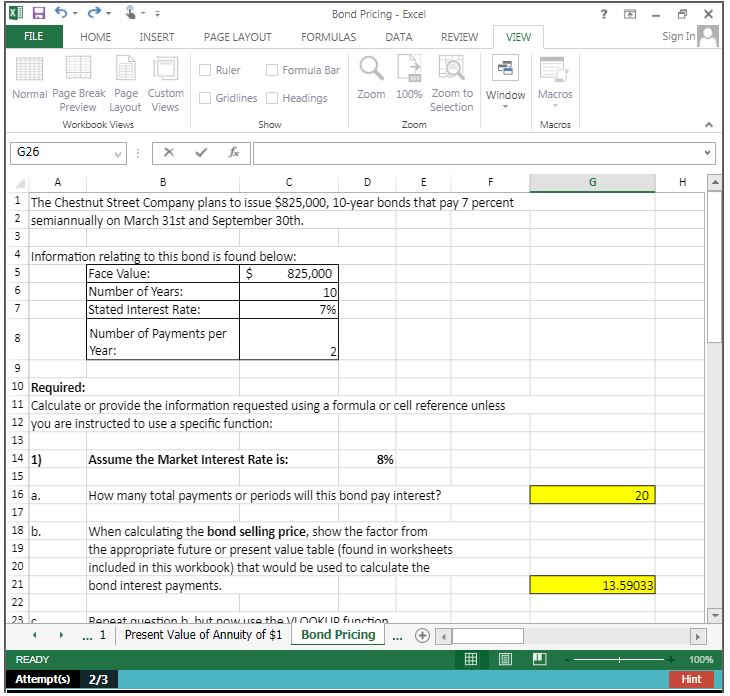Select the Face Value cell 825,000
This screenshot has height=696, width=730.
click(x=289, y=273)
